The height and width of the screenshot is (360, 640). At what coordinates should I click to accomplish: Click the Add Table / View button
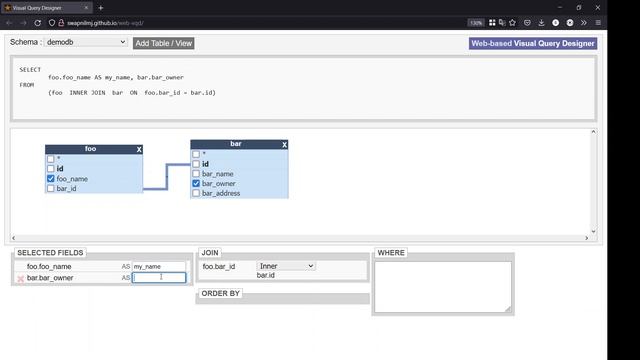(x=163, y=43)
